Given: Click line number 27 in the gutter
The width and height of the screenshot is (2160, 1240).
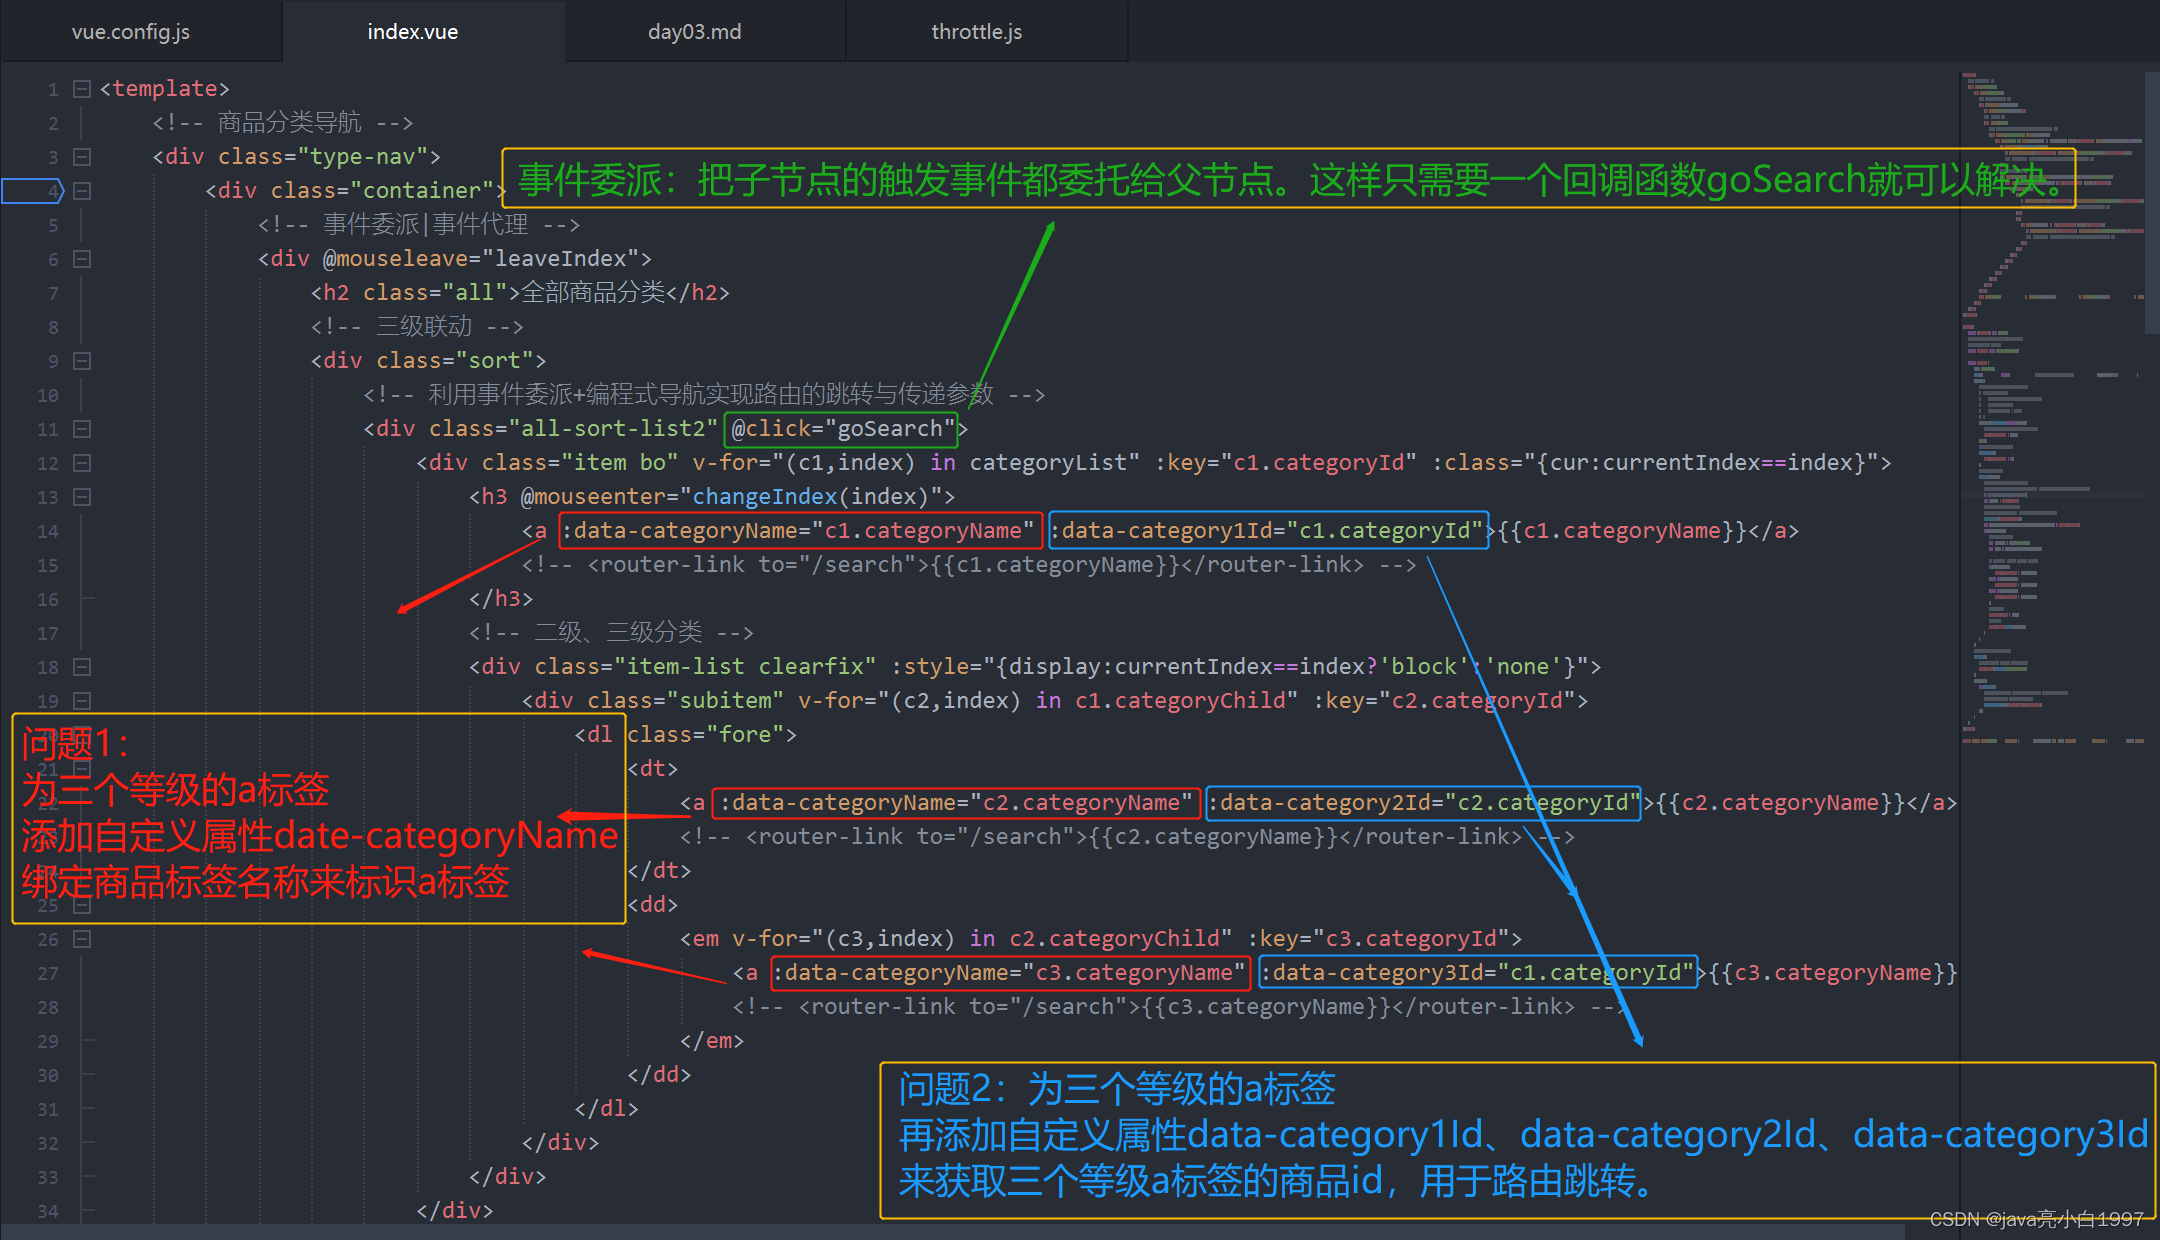Looking at the screenshot, I should 48,974.
